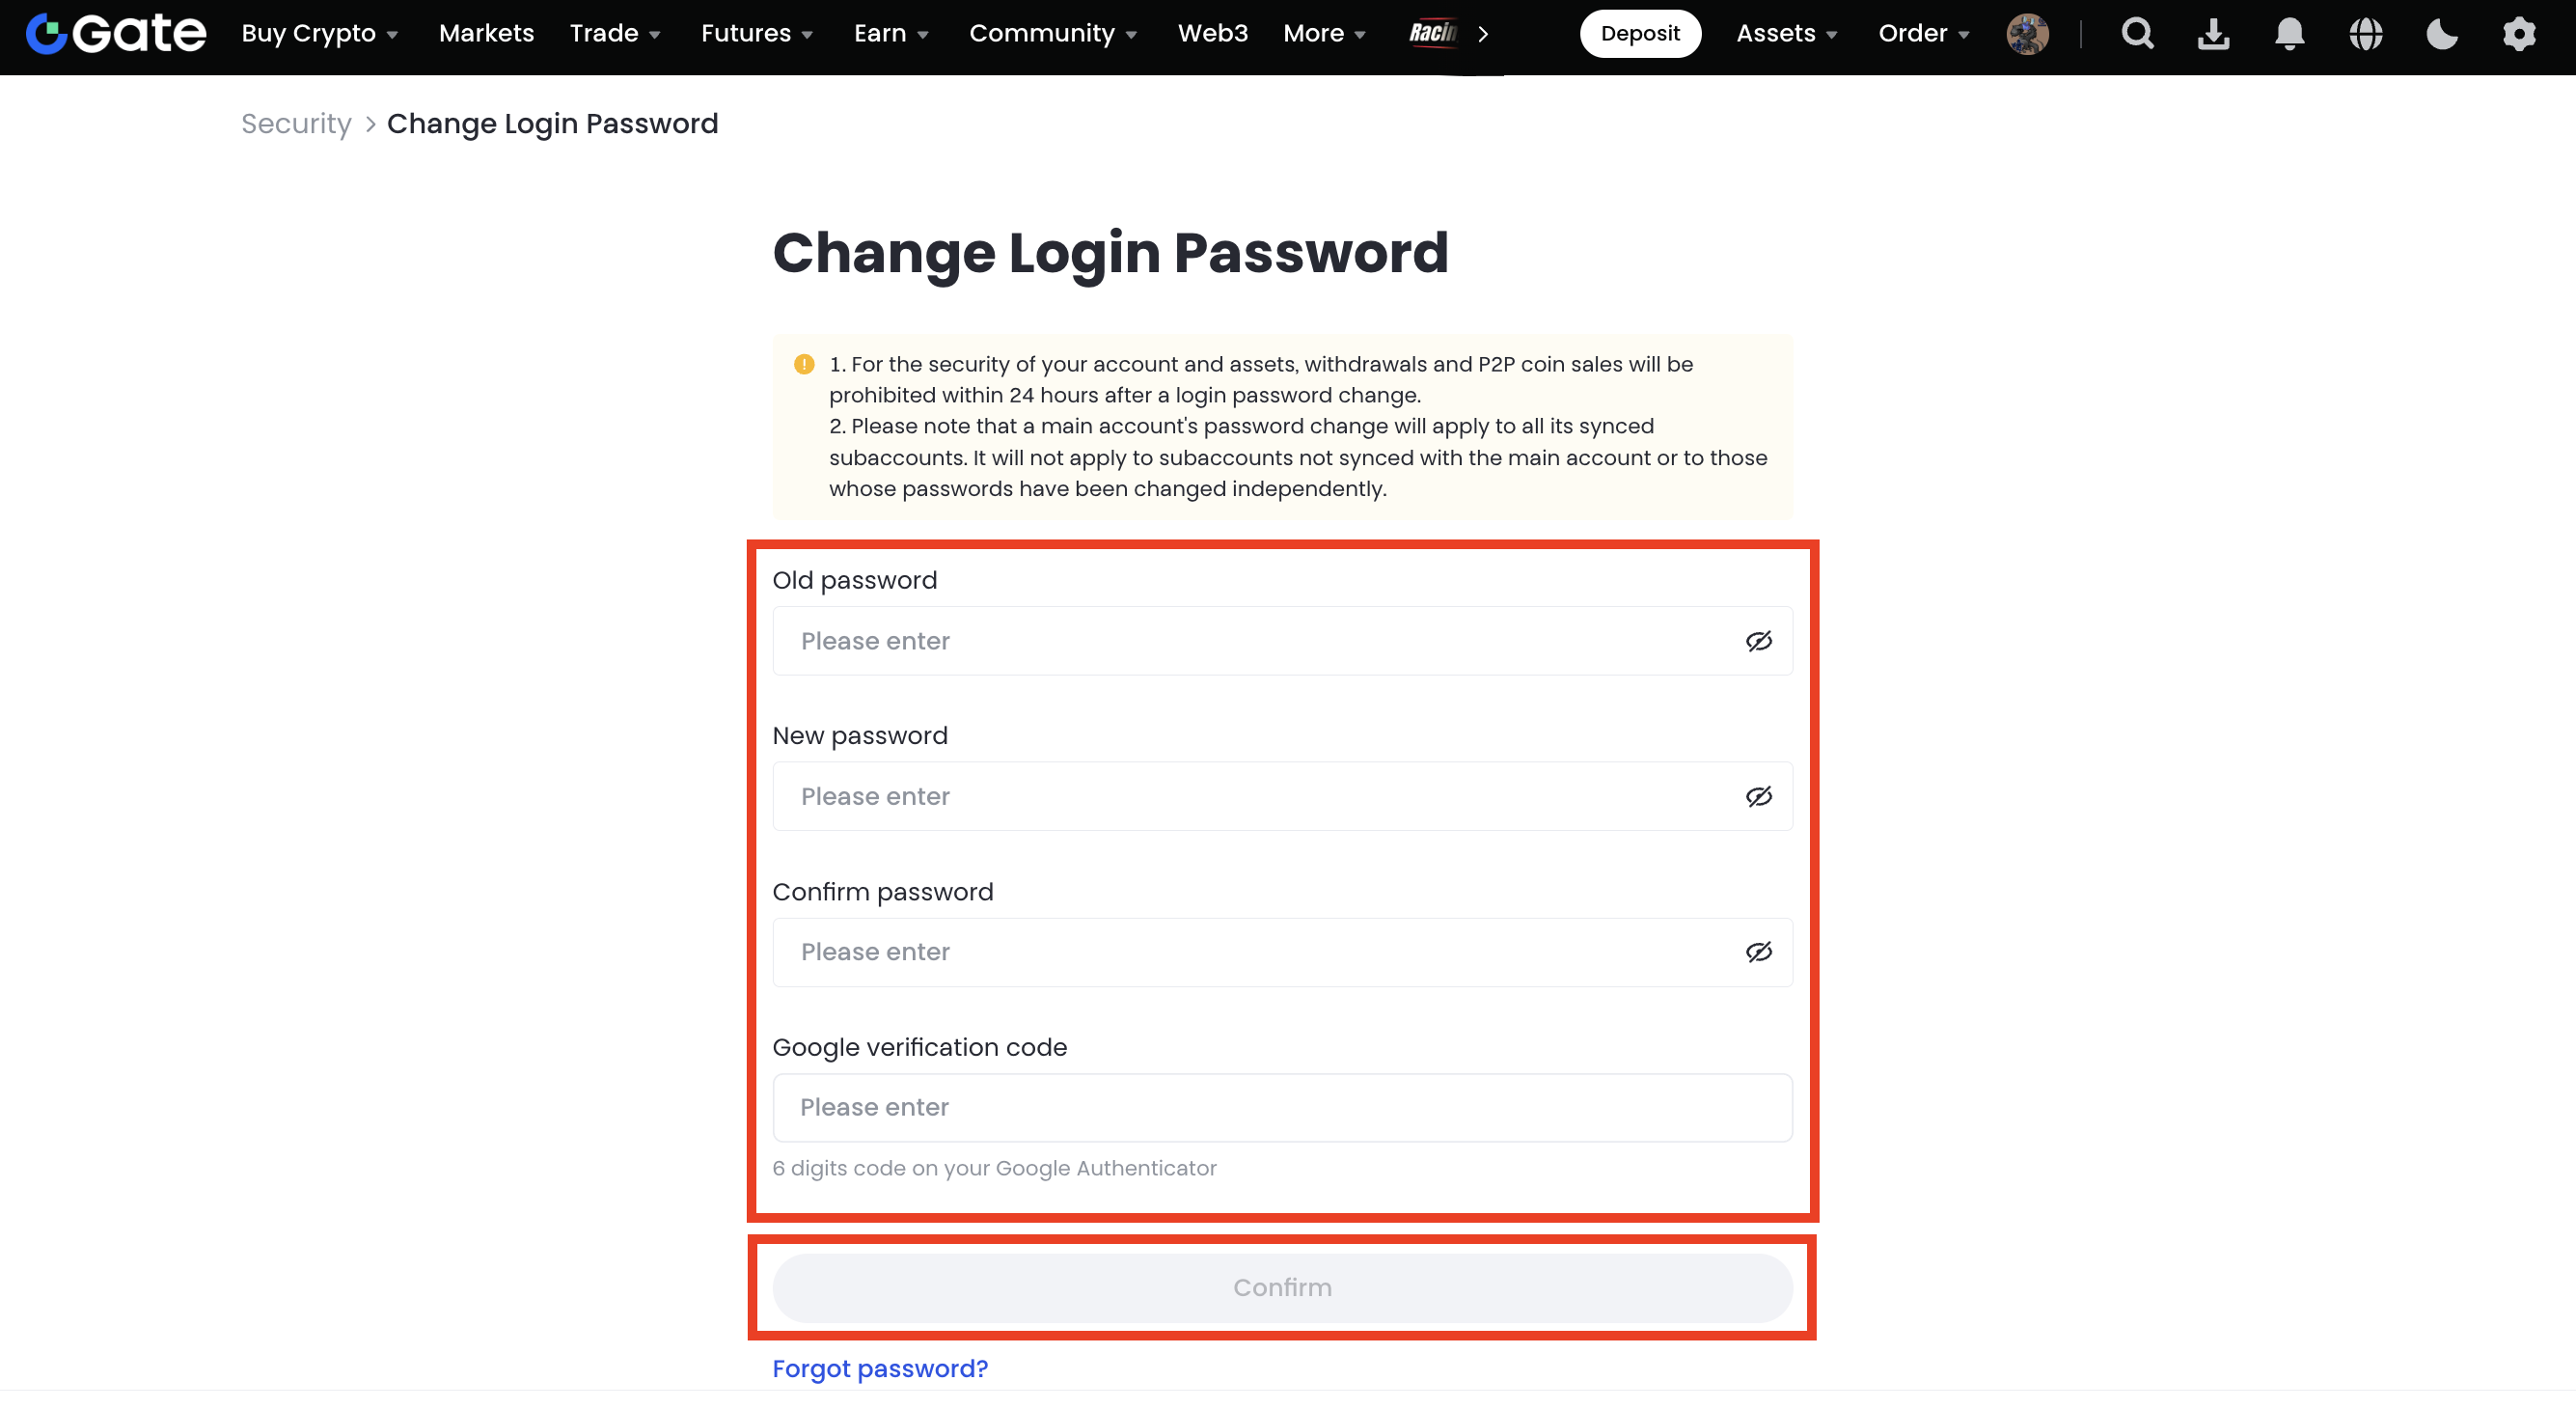Open the notifications bell icon

tap(2289, 34)
